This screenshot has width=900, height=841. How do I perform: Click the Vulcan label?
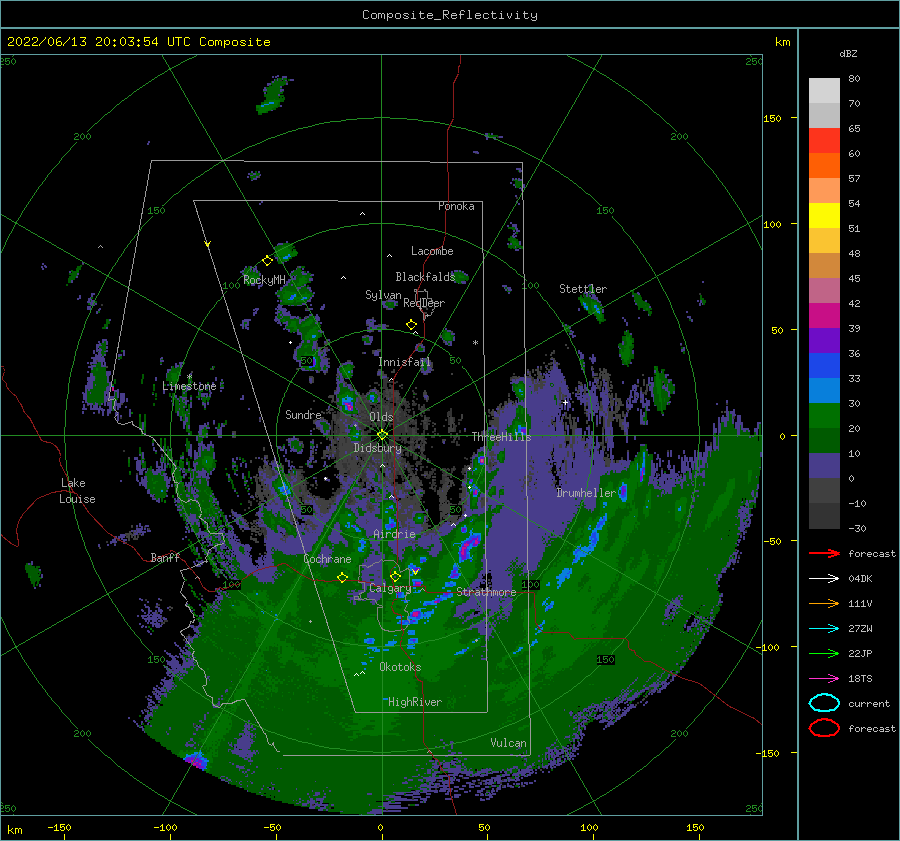[x=508, y=743]
